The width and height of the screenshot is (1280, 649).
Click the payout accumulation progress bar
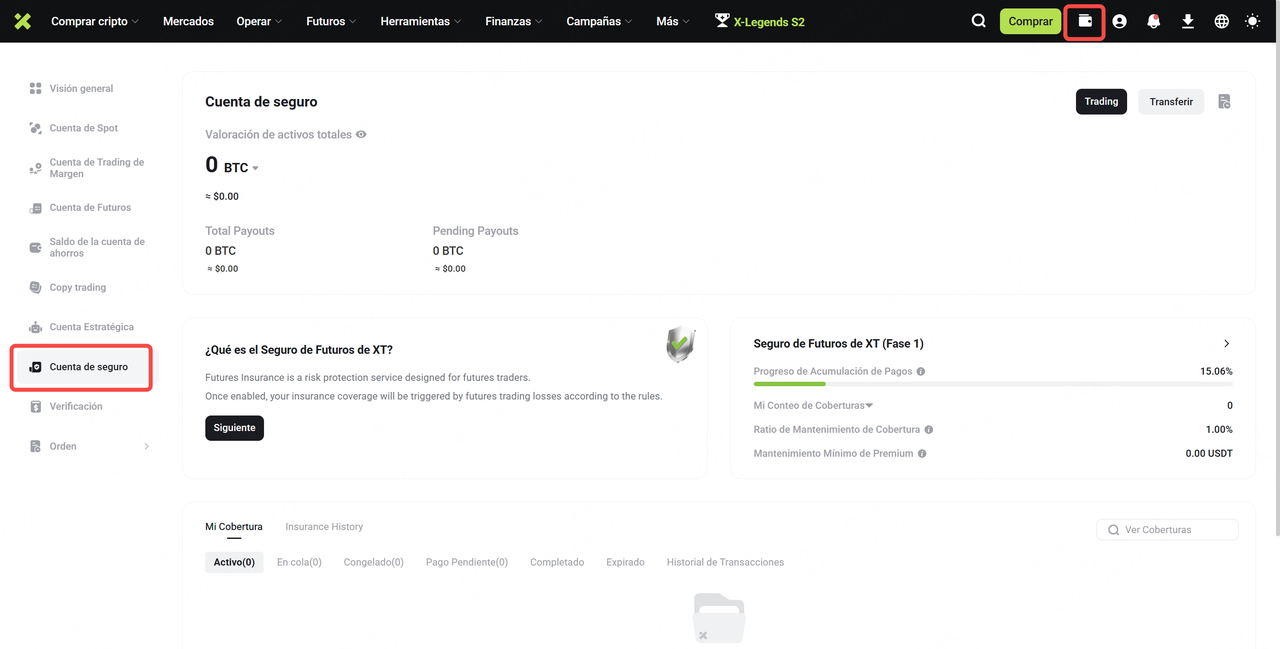click(993, 384)
